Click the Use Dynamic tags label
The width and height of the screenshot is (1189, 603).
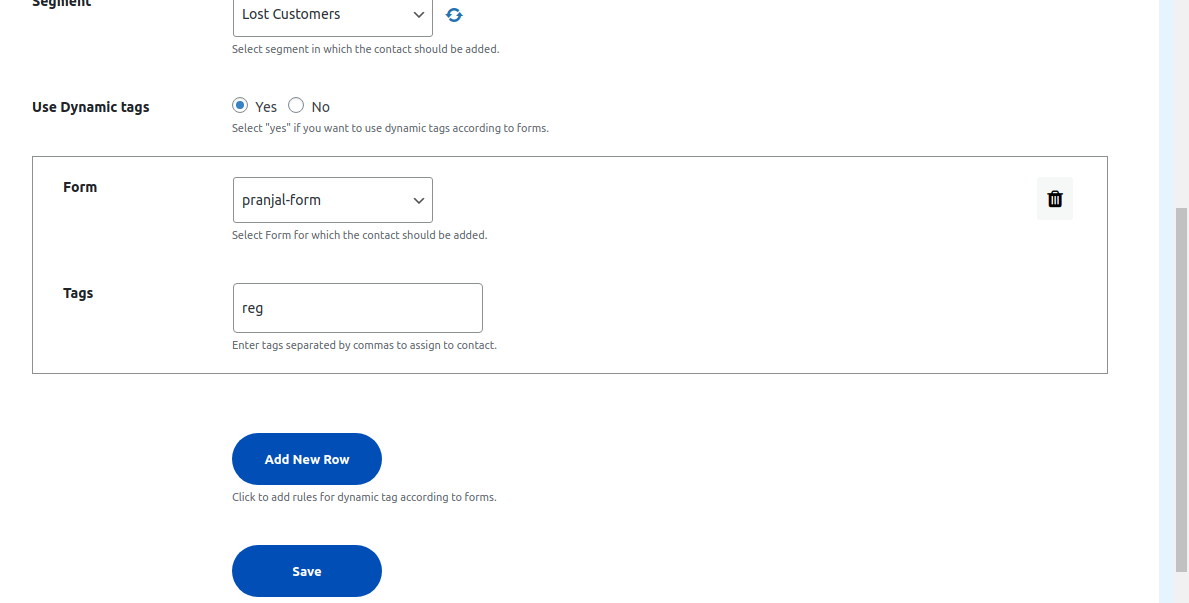click(x=91, y=107)
